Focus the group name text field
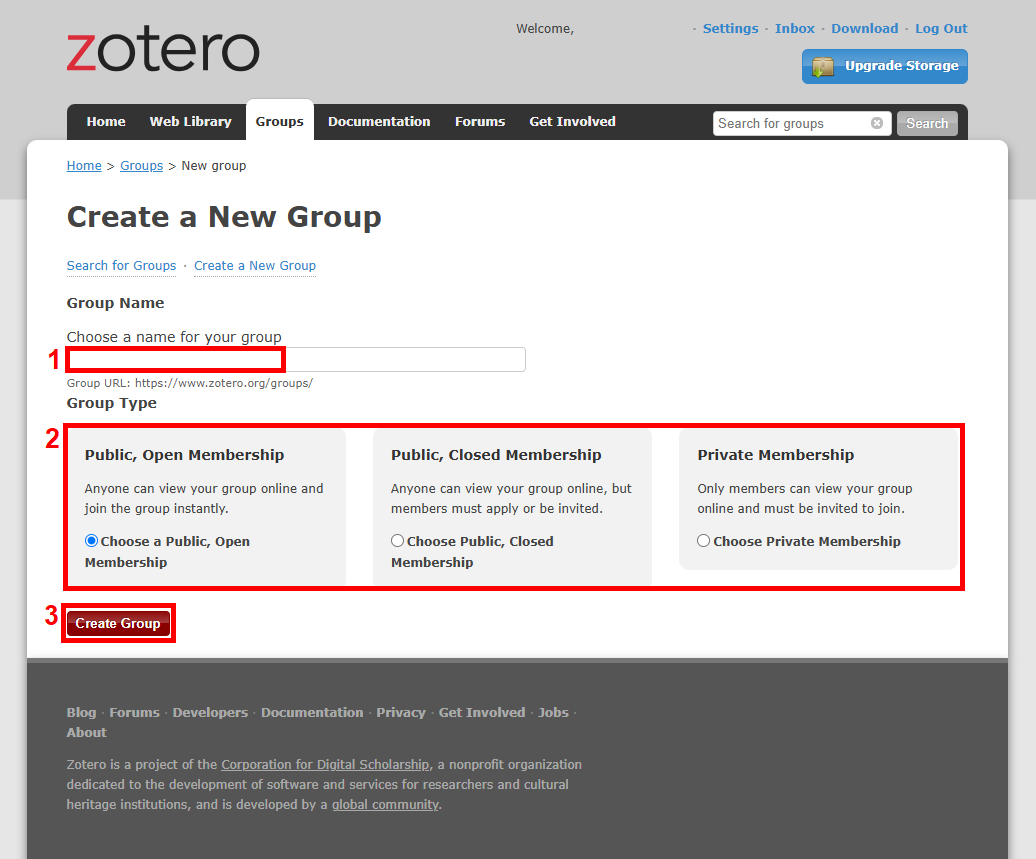 296,360
